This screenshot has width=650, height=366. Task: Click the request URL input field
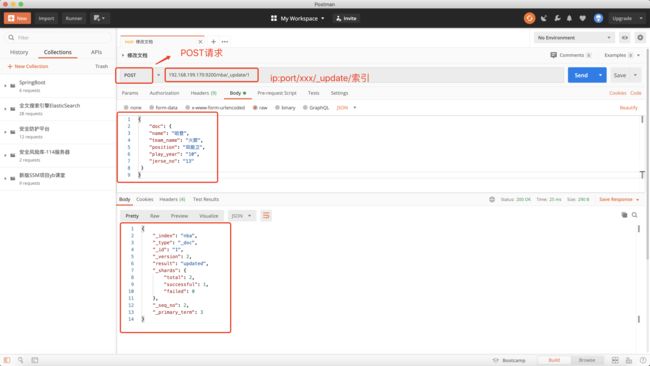(365, 75)
